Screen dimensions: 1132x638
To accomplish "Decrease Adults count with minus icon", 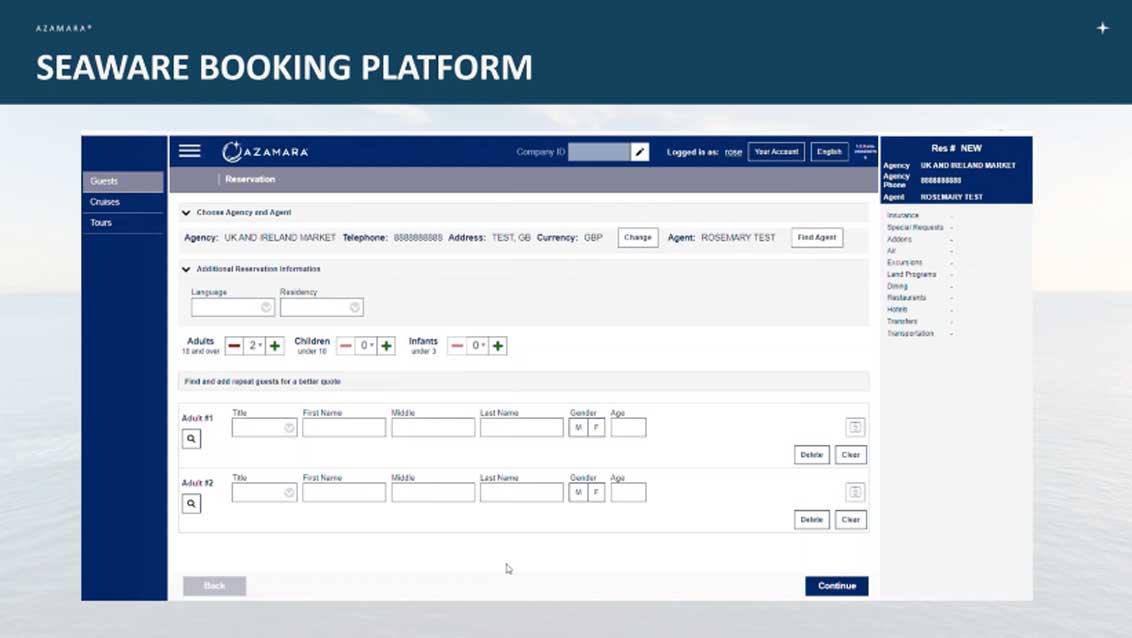I will point(234,346).
